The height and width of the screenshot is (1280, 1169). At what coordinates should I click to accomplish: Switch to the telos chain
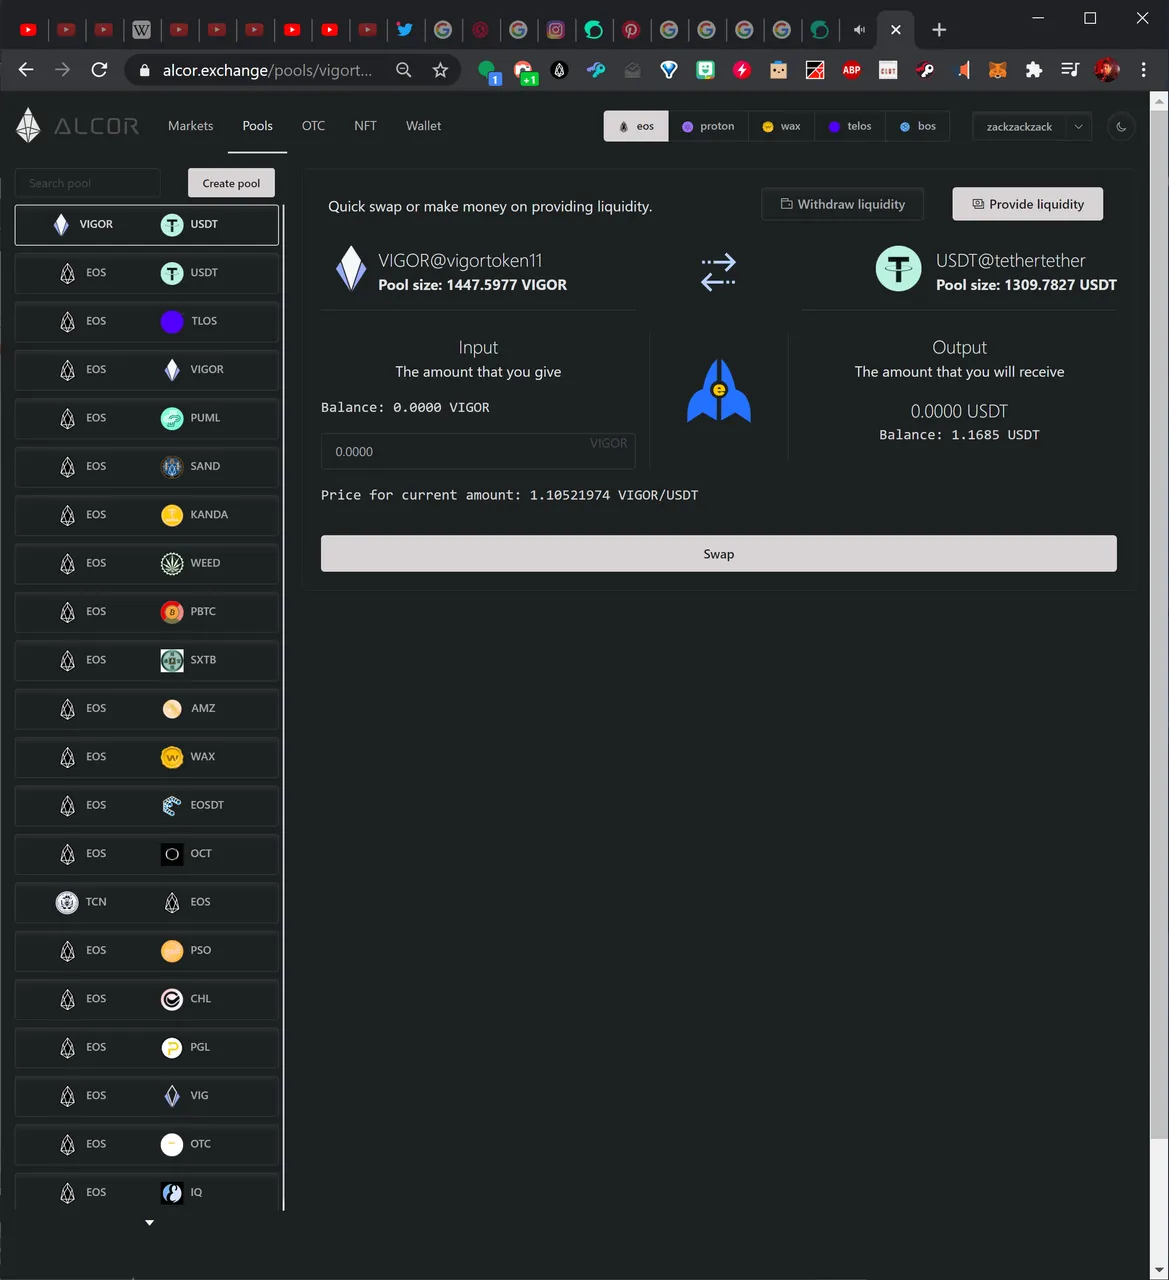pos(850,127)
